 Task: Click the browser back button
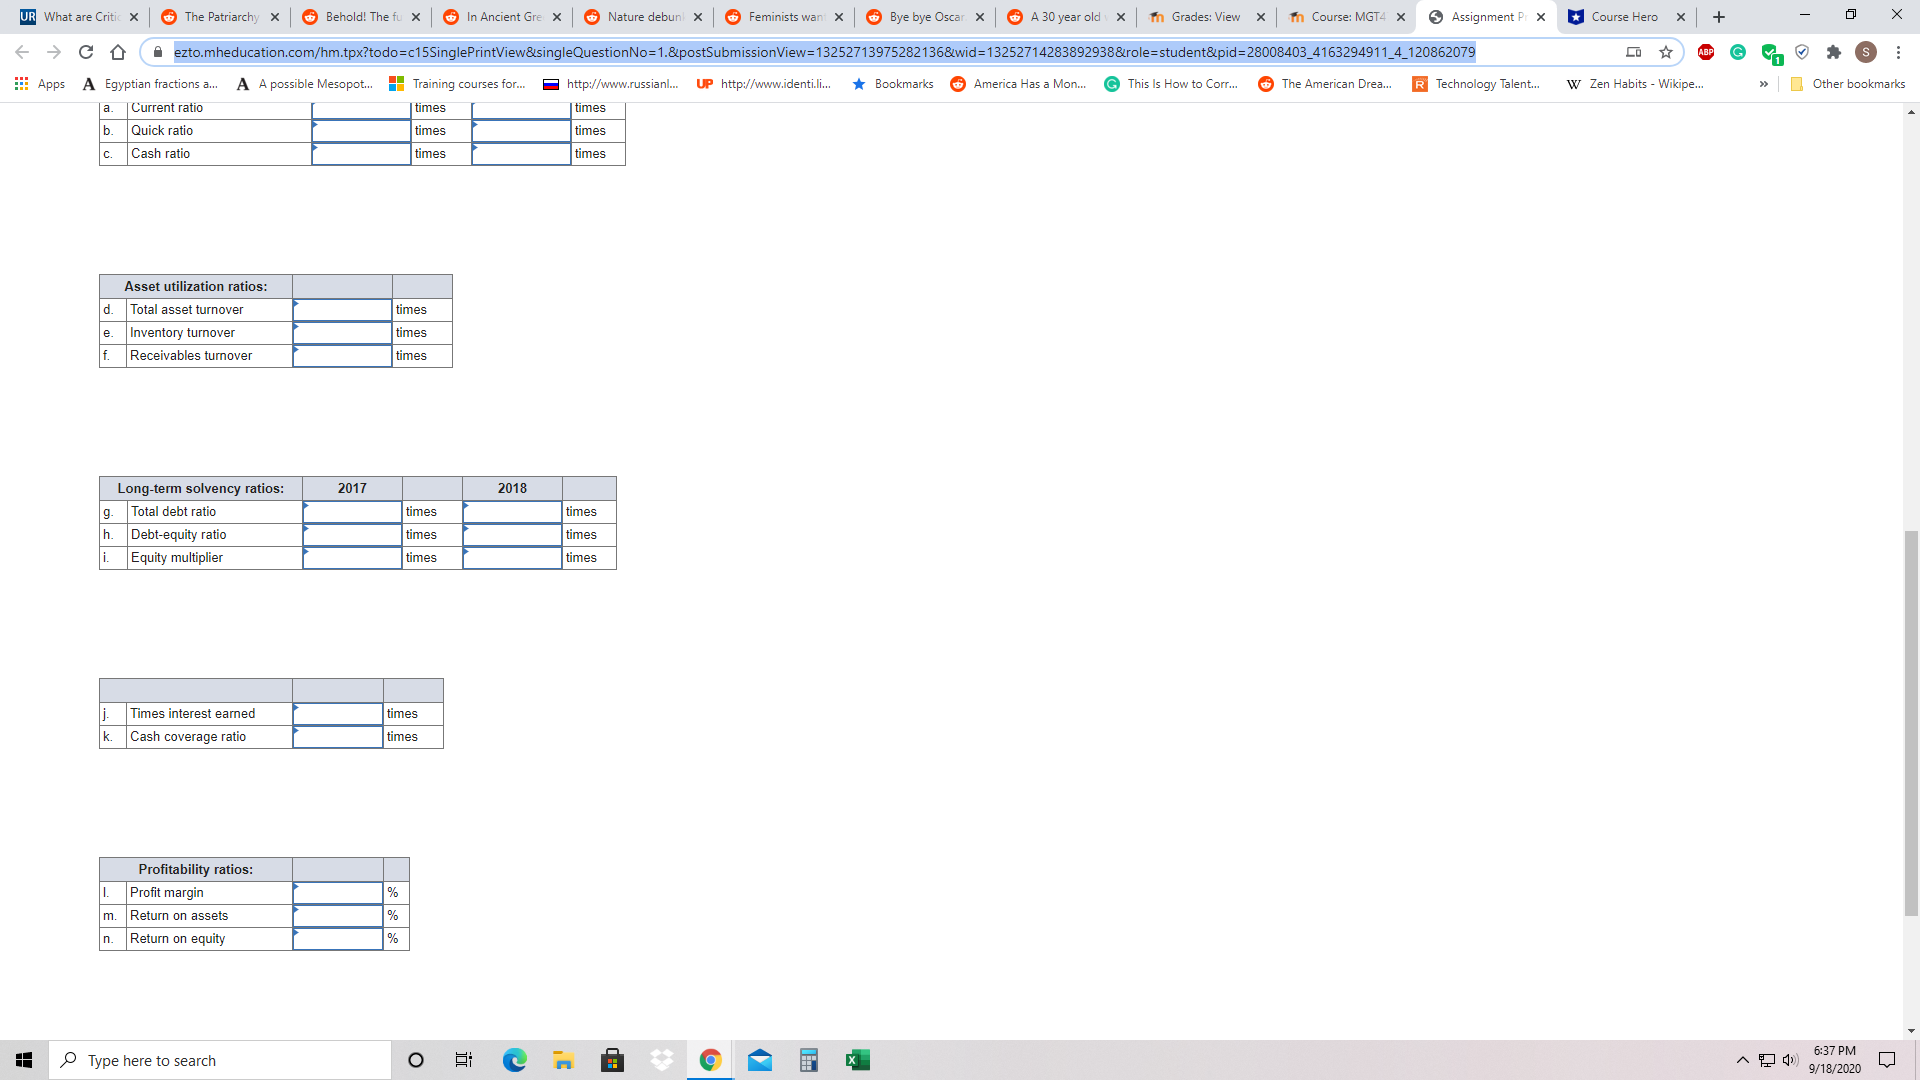[x=20, y=52]
